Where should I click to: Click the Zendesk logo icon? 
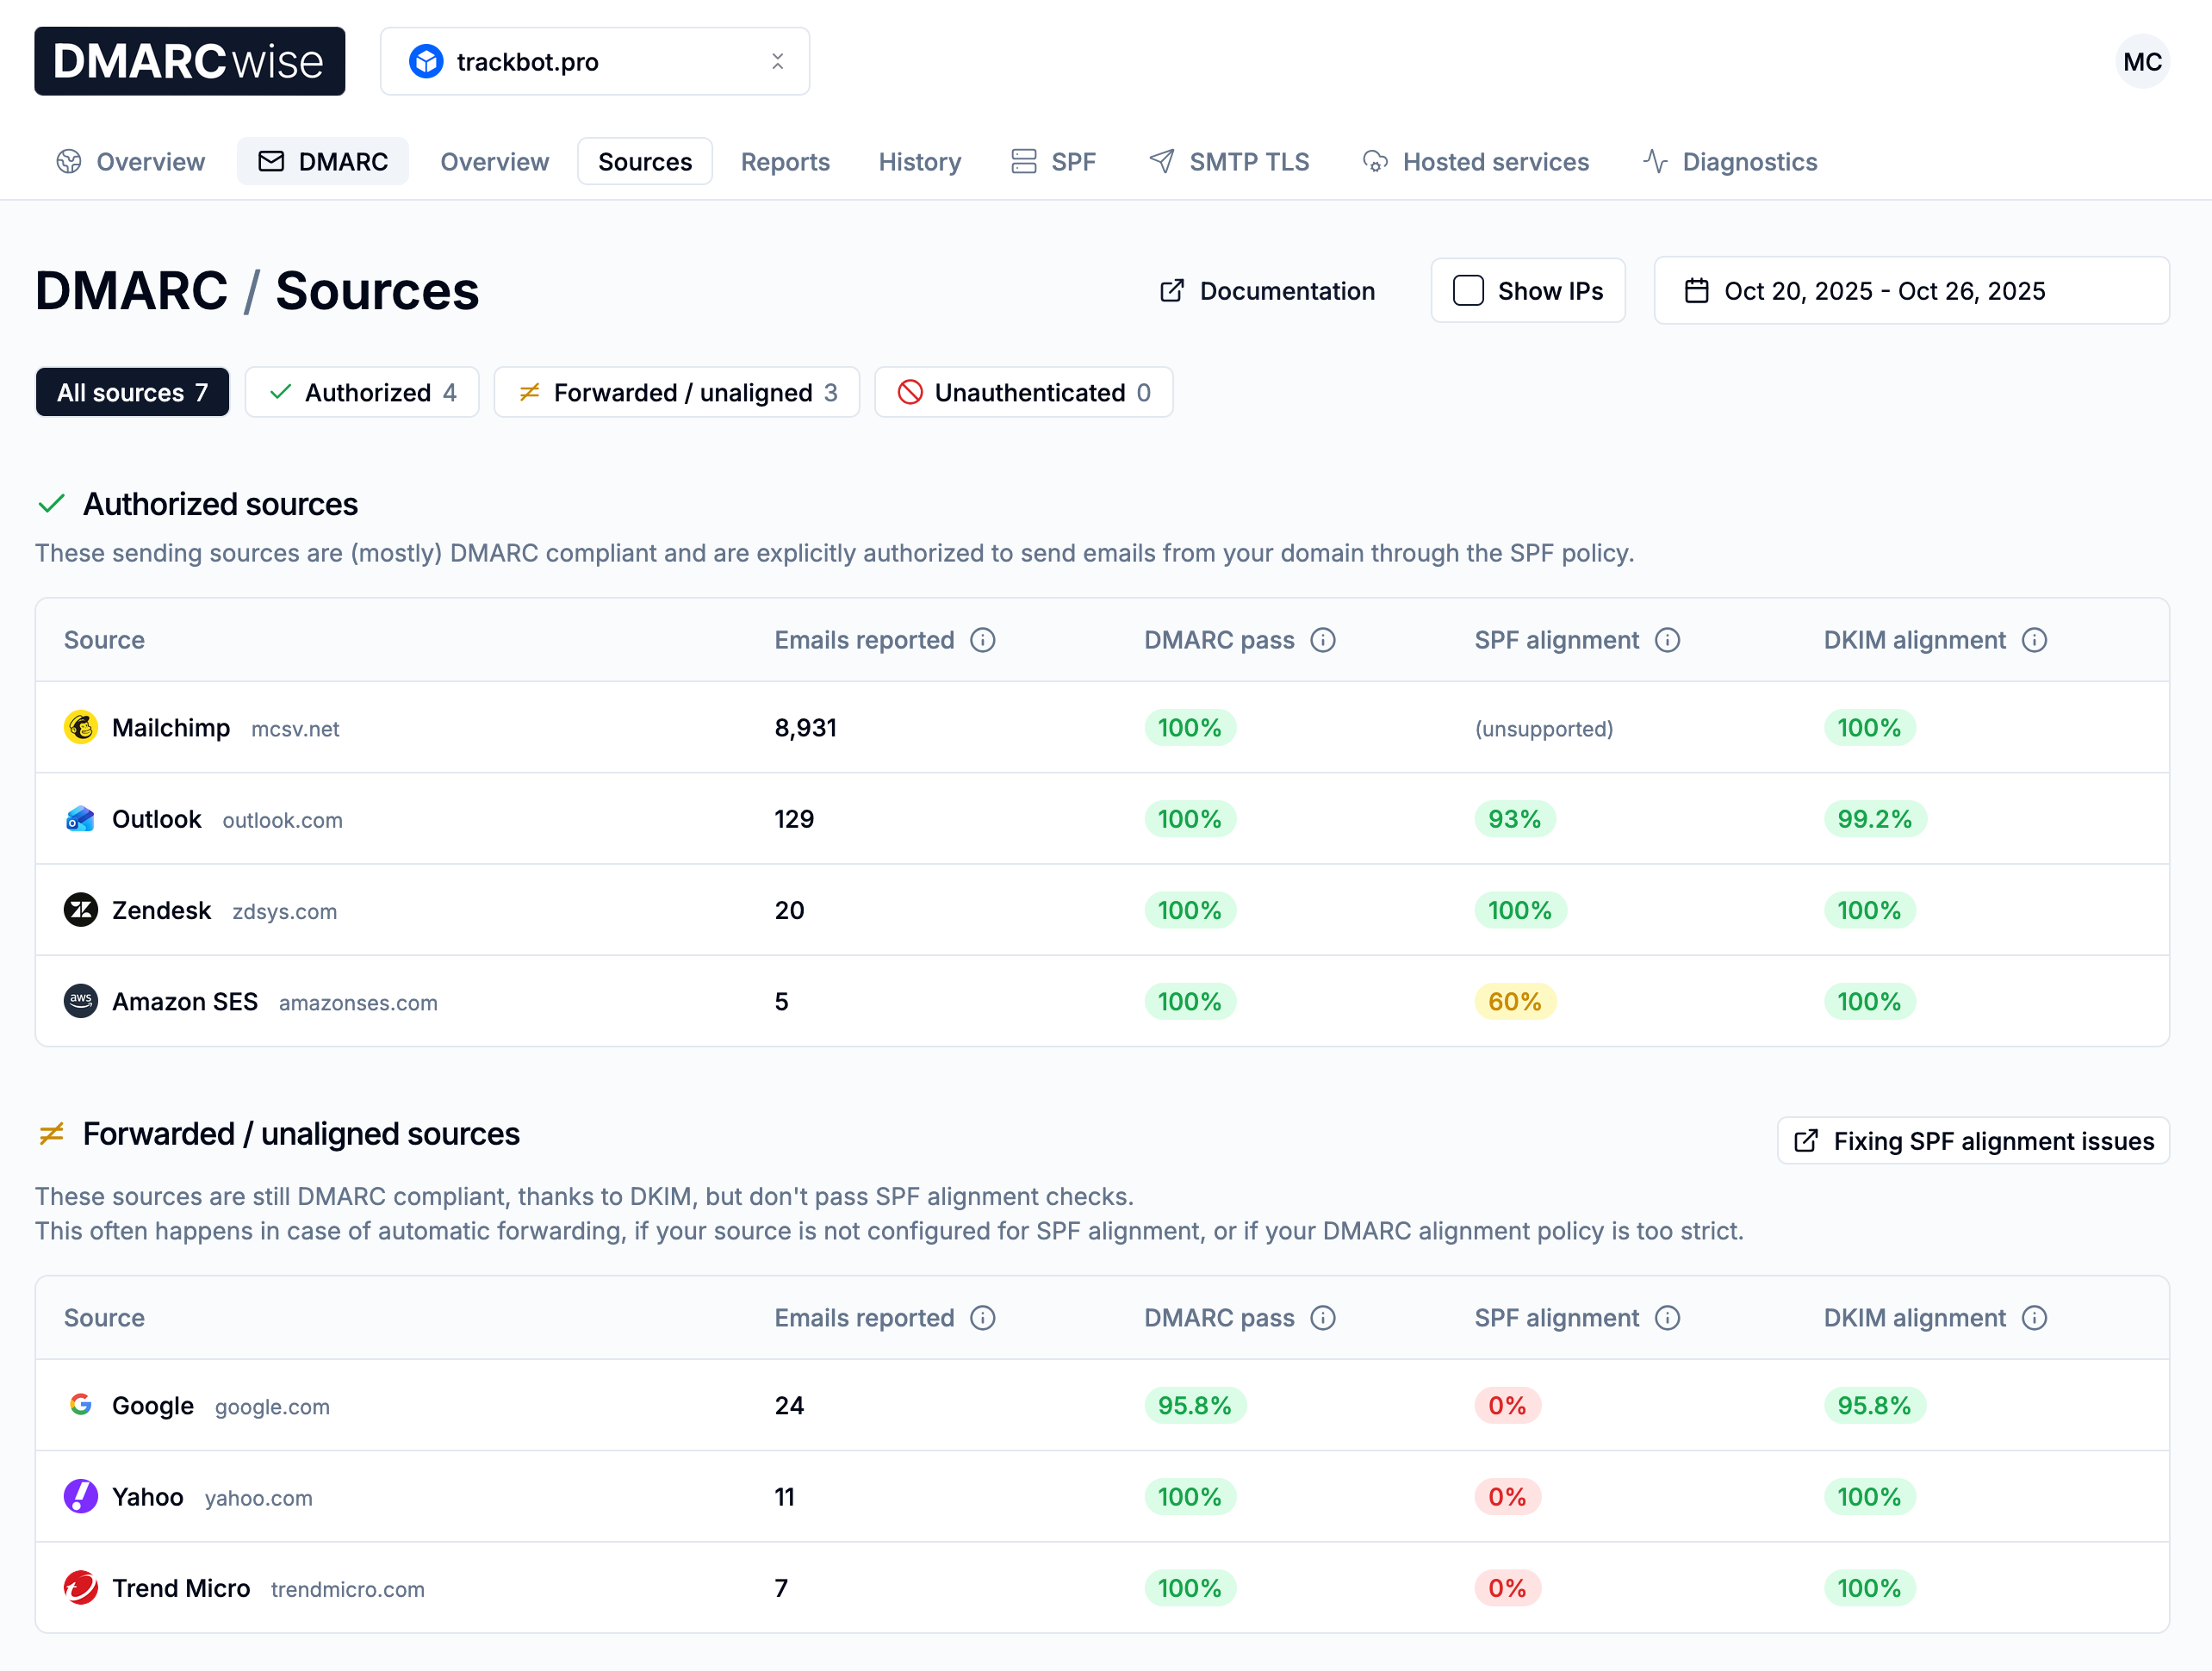click(80, 910)
